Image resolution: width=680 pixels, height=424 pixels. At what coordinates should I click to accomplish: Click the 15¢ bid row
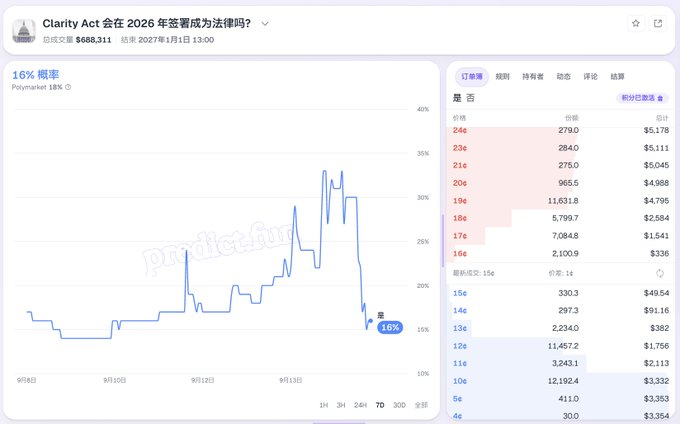[560, 293]
